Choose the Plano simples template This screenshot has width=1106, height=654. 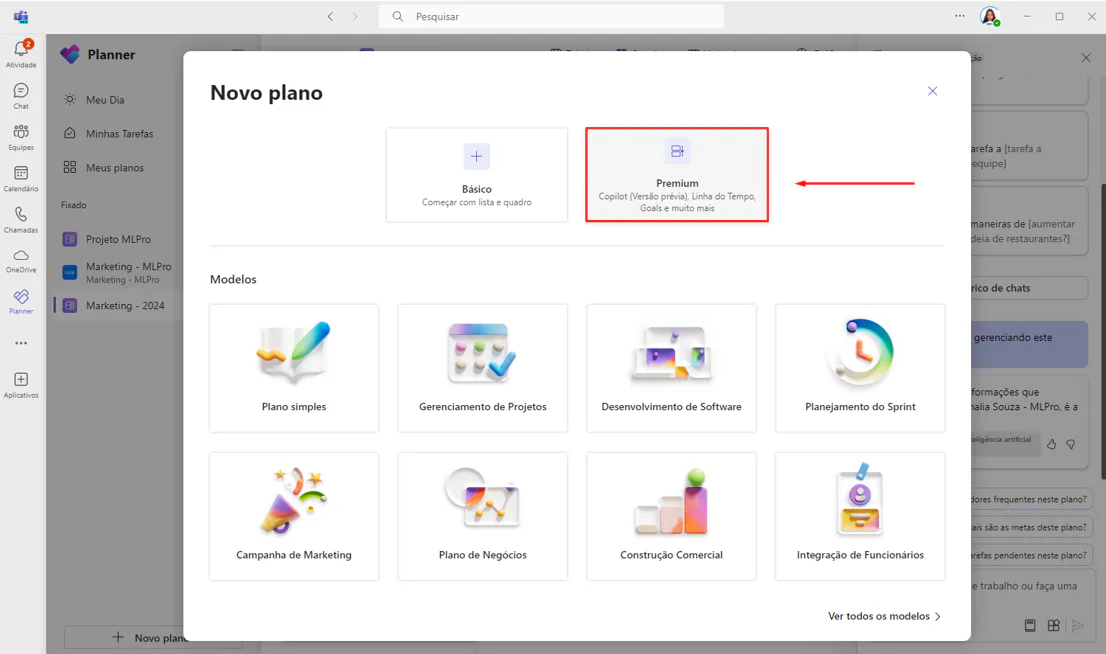[x=294, y=368]
